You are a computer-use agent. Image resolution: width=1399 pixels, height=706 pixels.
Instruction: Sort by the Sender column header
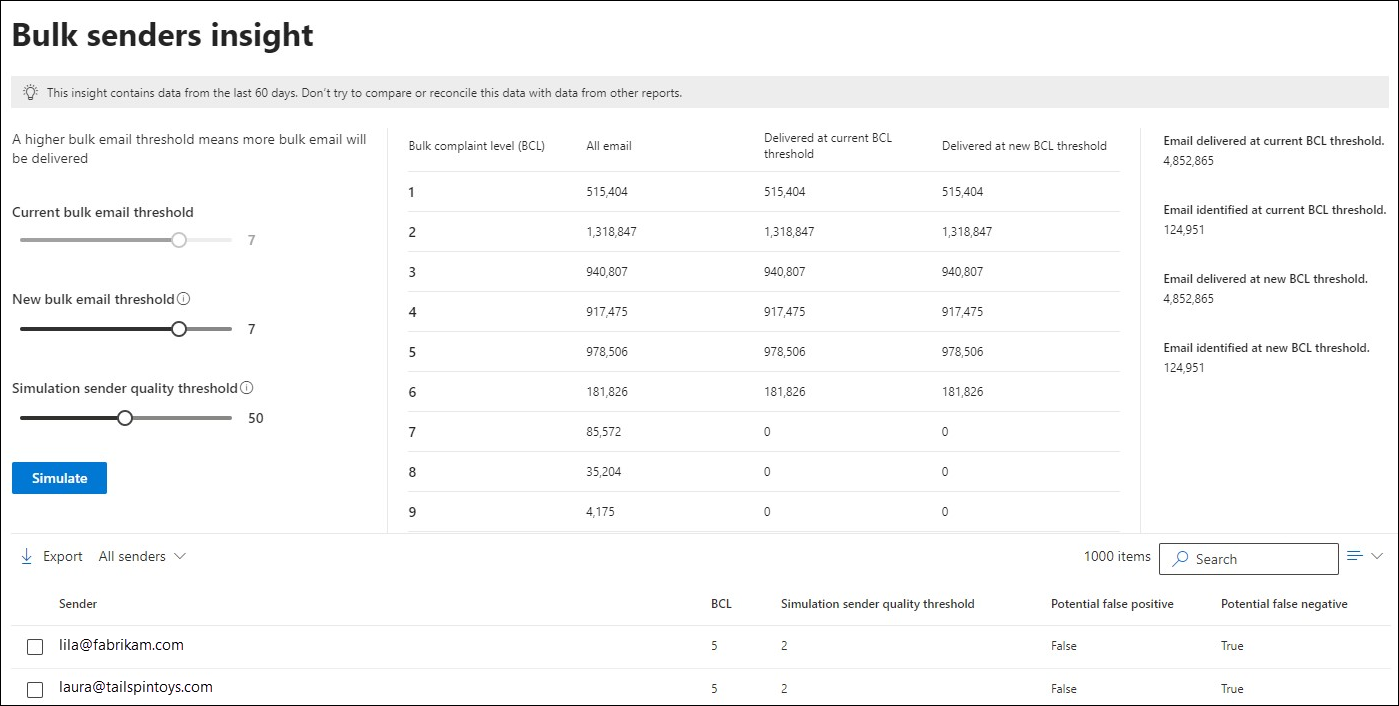[78, 604]
